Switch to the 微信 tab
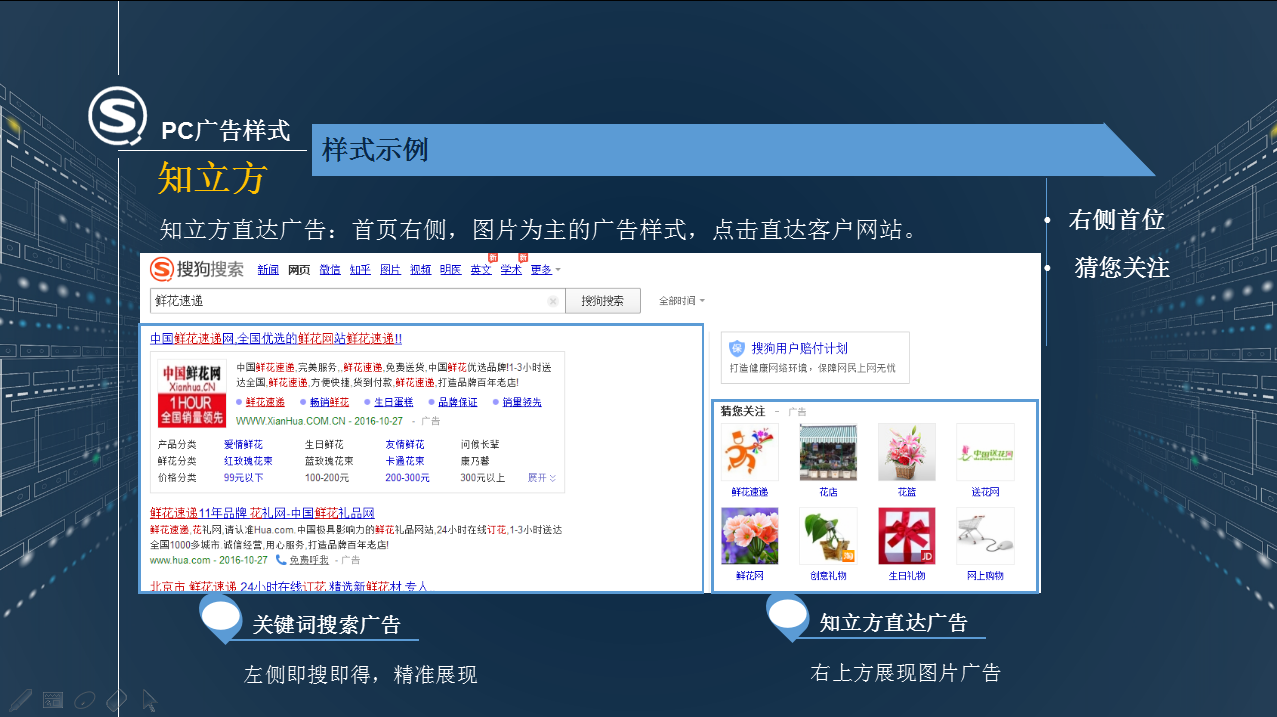 tap(330, 270)
